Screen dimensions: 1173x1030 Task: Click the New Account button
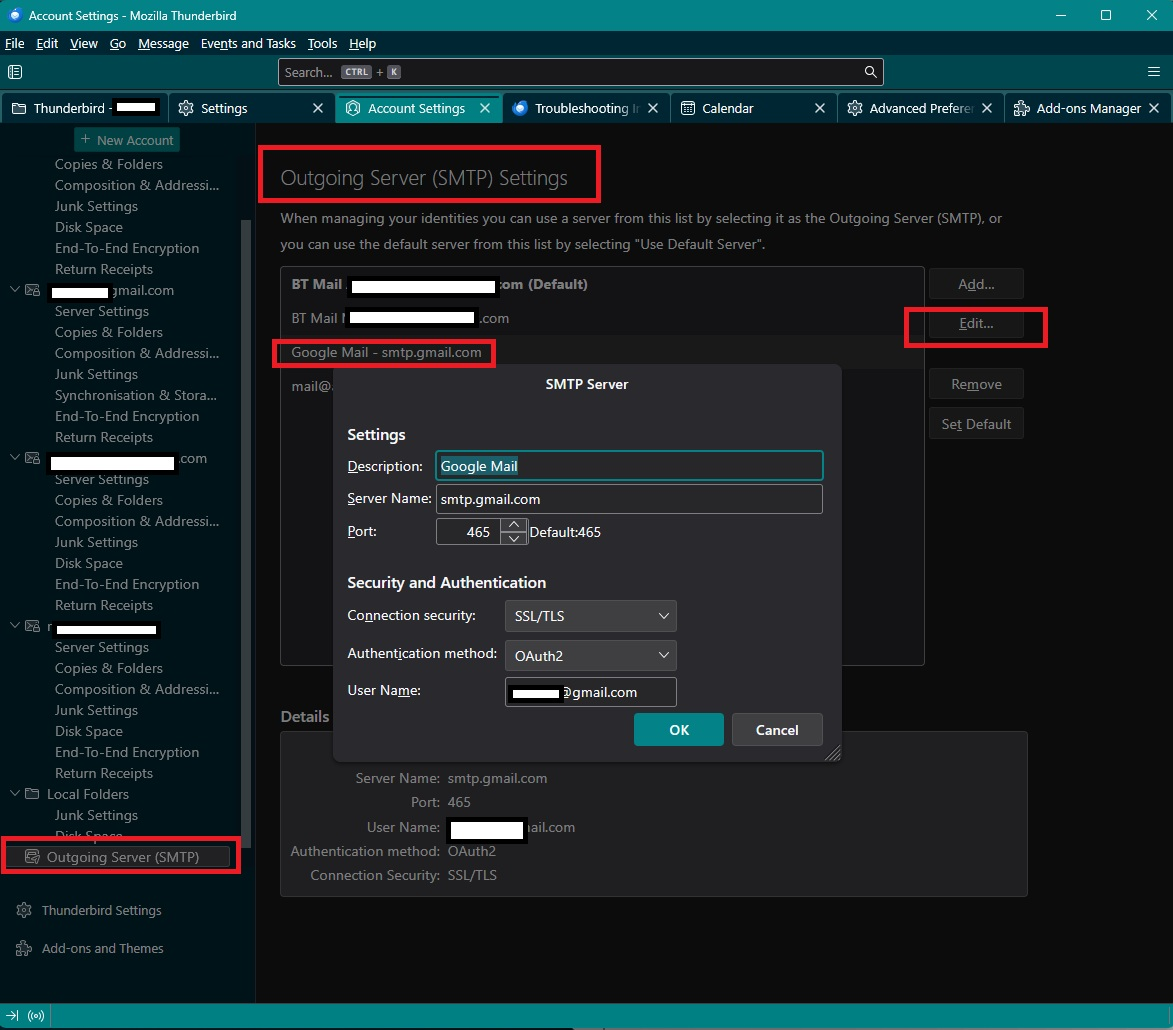(127, 140)
